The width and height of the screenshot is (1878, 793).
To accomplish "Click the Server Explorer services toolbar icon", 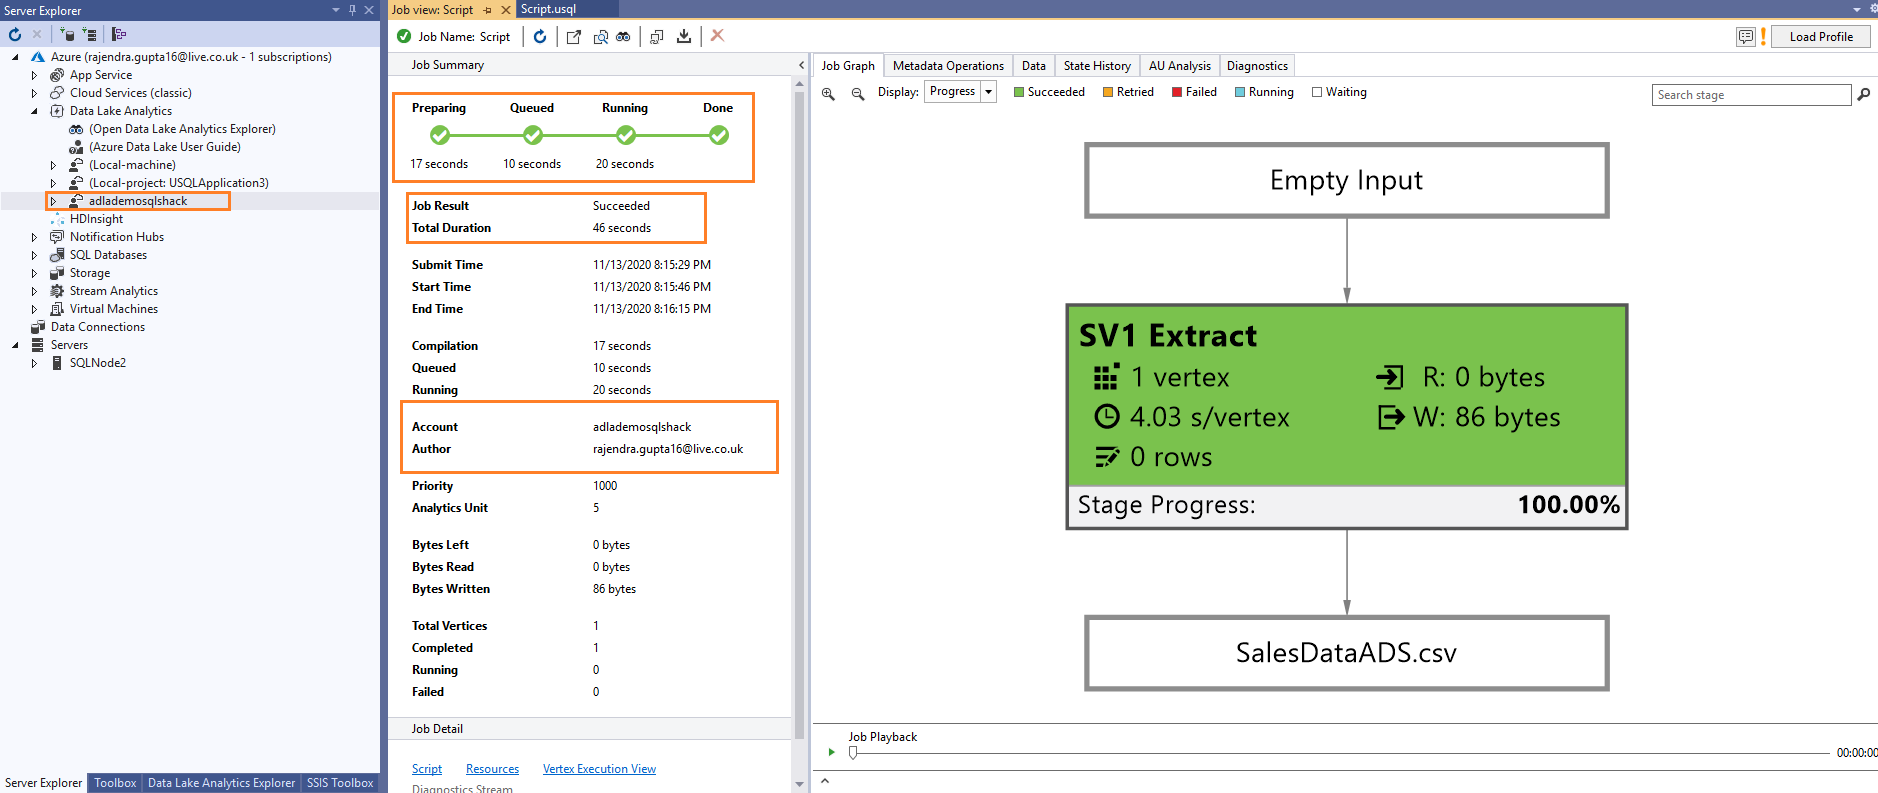I will click(119, 35).
